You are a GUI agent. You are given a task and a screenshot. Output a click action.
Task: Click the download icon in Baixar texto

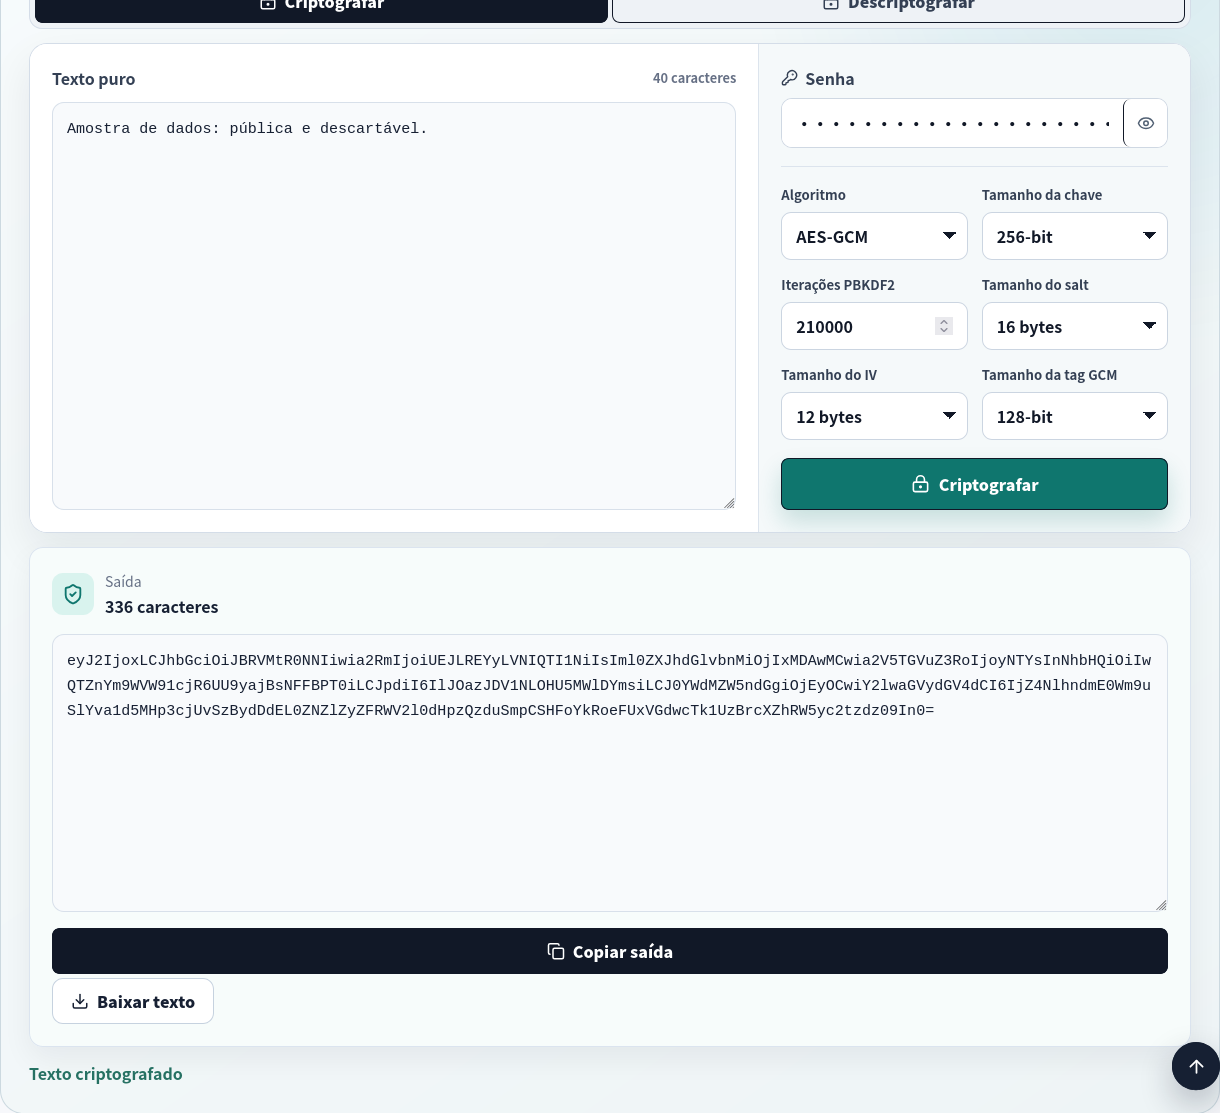point(80,1001)
